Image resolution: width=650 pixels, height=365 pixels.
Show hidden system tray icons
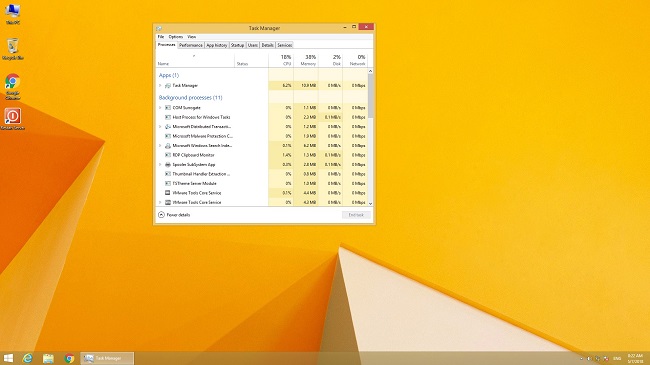tap(581, 358)
